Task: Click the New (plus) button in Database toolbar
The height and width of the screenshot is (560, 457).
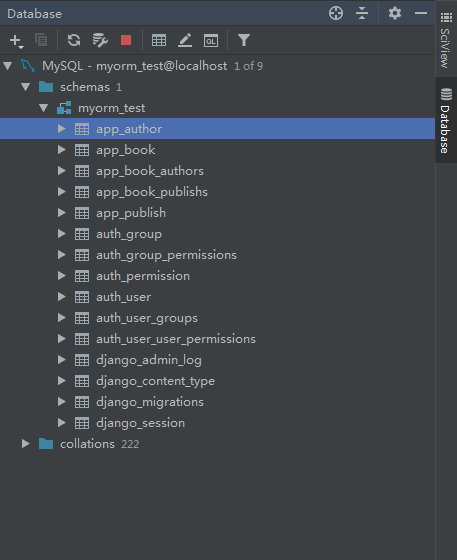Action: pyautogui.click(x=16, y=40)
